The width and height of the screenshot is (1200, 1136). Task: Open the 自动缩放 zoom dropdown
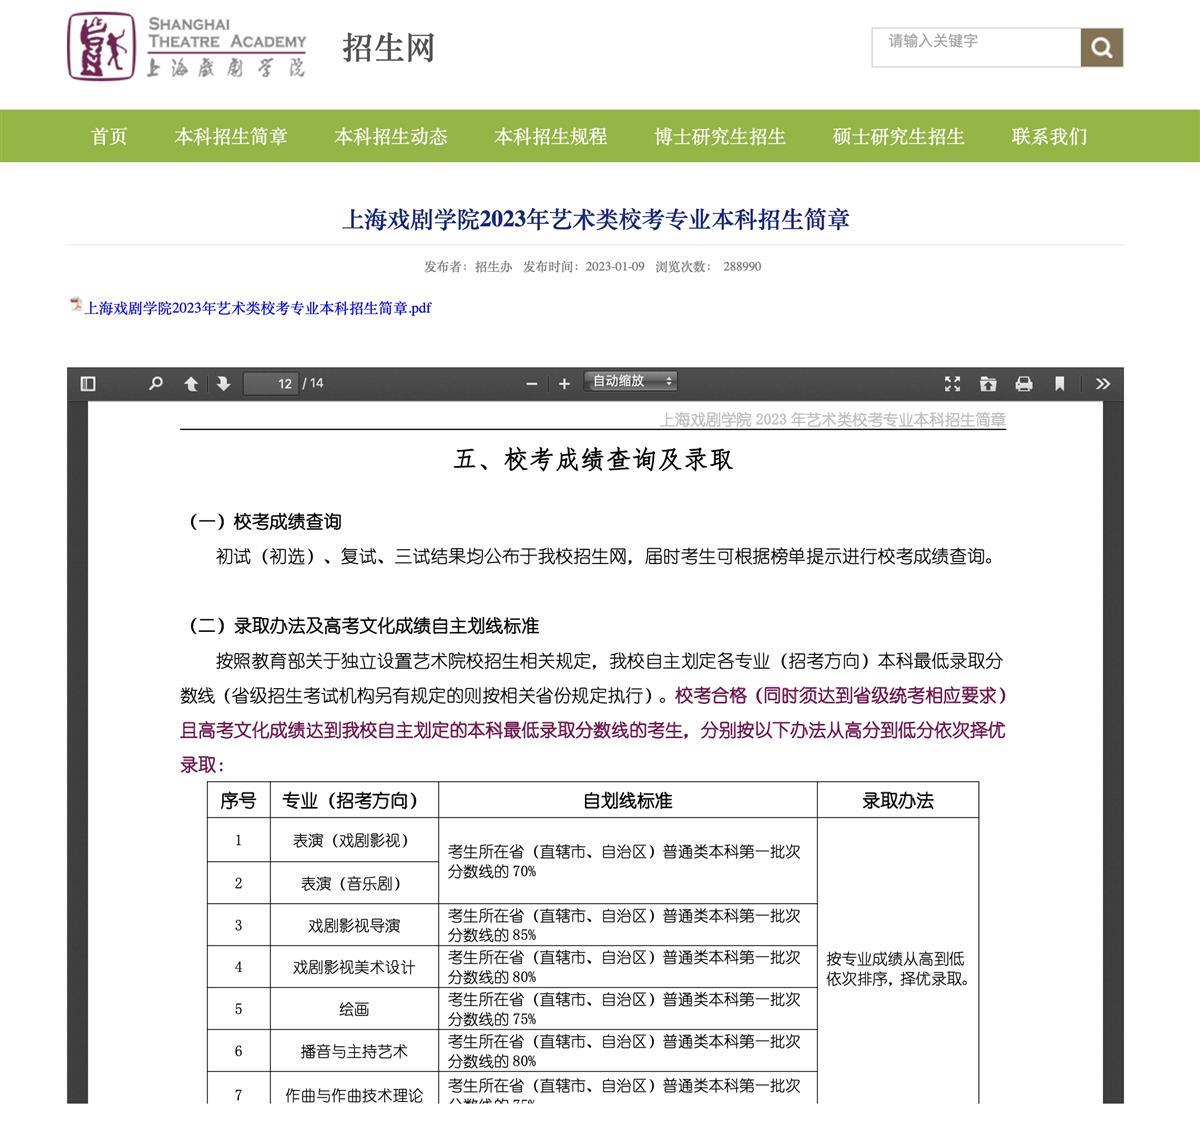[x=631, y=382]
